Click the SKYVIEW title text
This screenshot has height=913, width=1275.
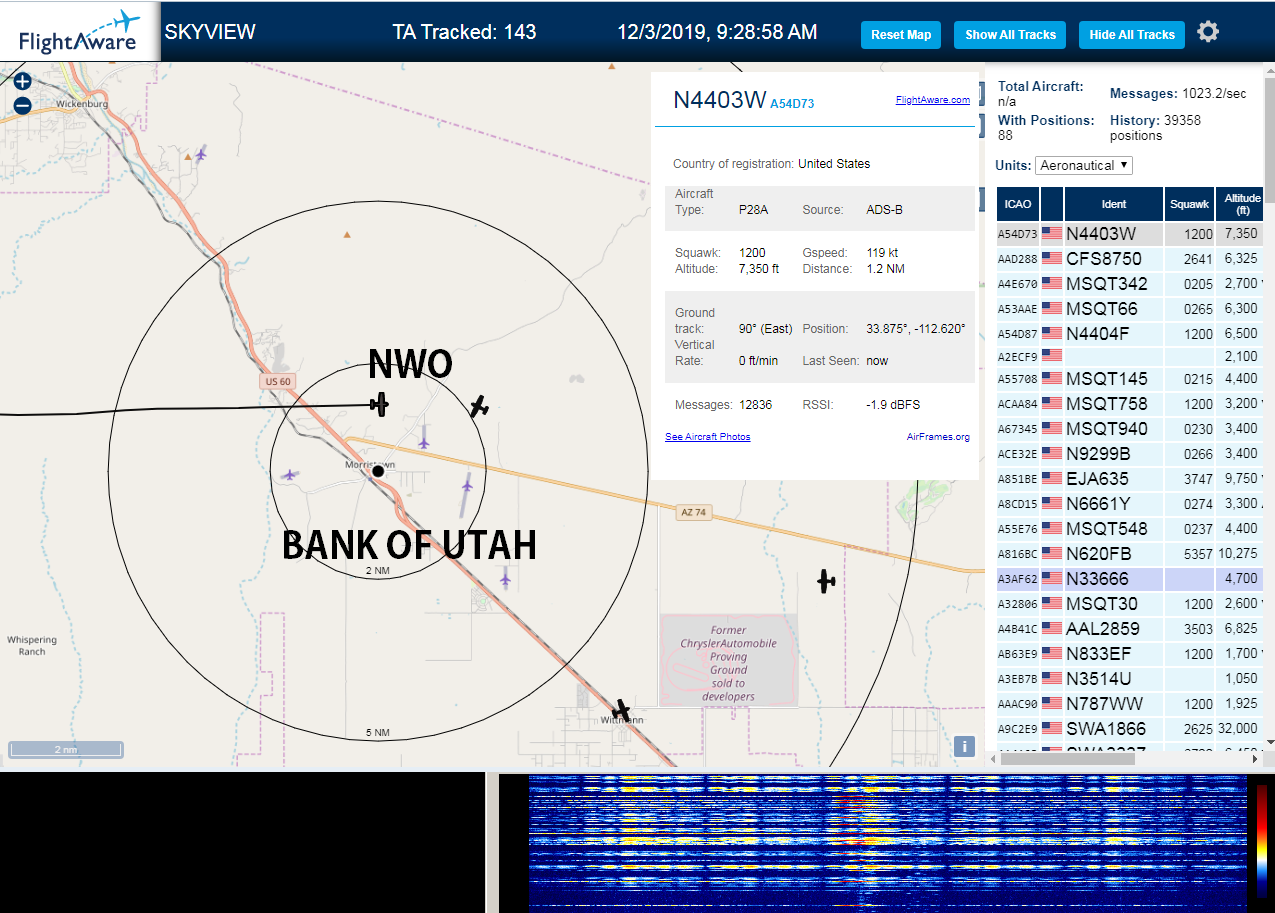(x=210, y=32)
